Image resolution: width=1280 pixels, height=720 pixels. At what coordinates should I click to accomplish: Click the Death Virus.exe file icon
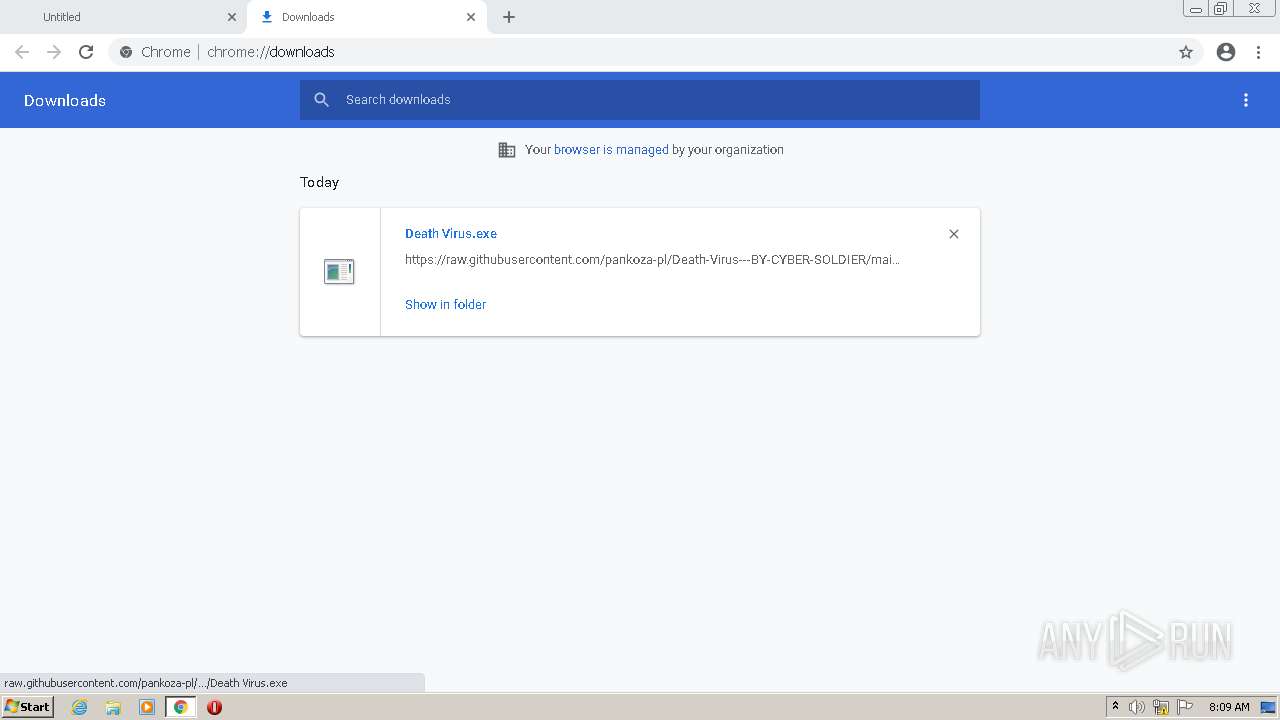(339, 271)
